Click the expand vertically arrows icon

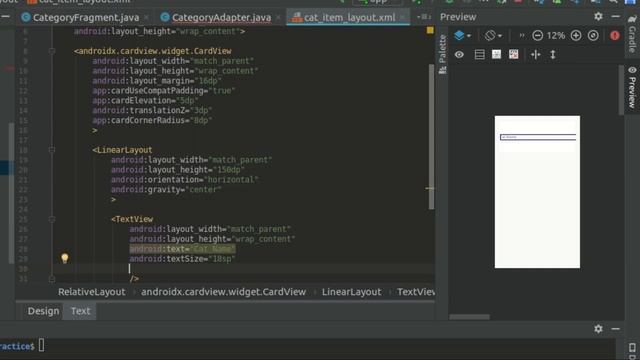pyautogui.click(x=553, y=54)
